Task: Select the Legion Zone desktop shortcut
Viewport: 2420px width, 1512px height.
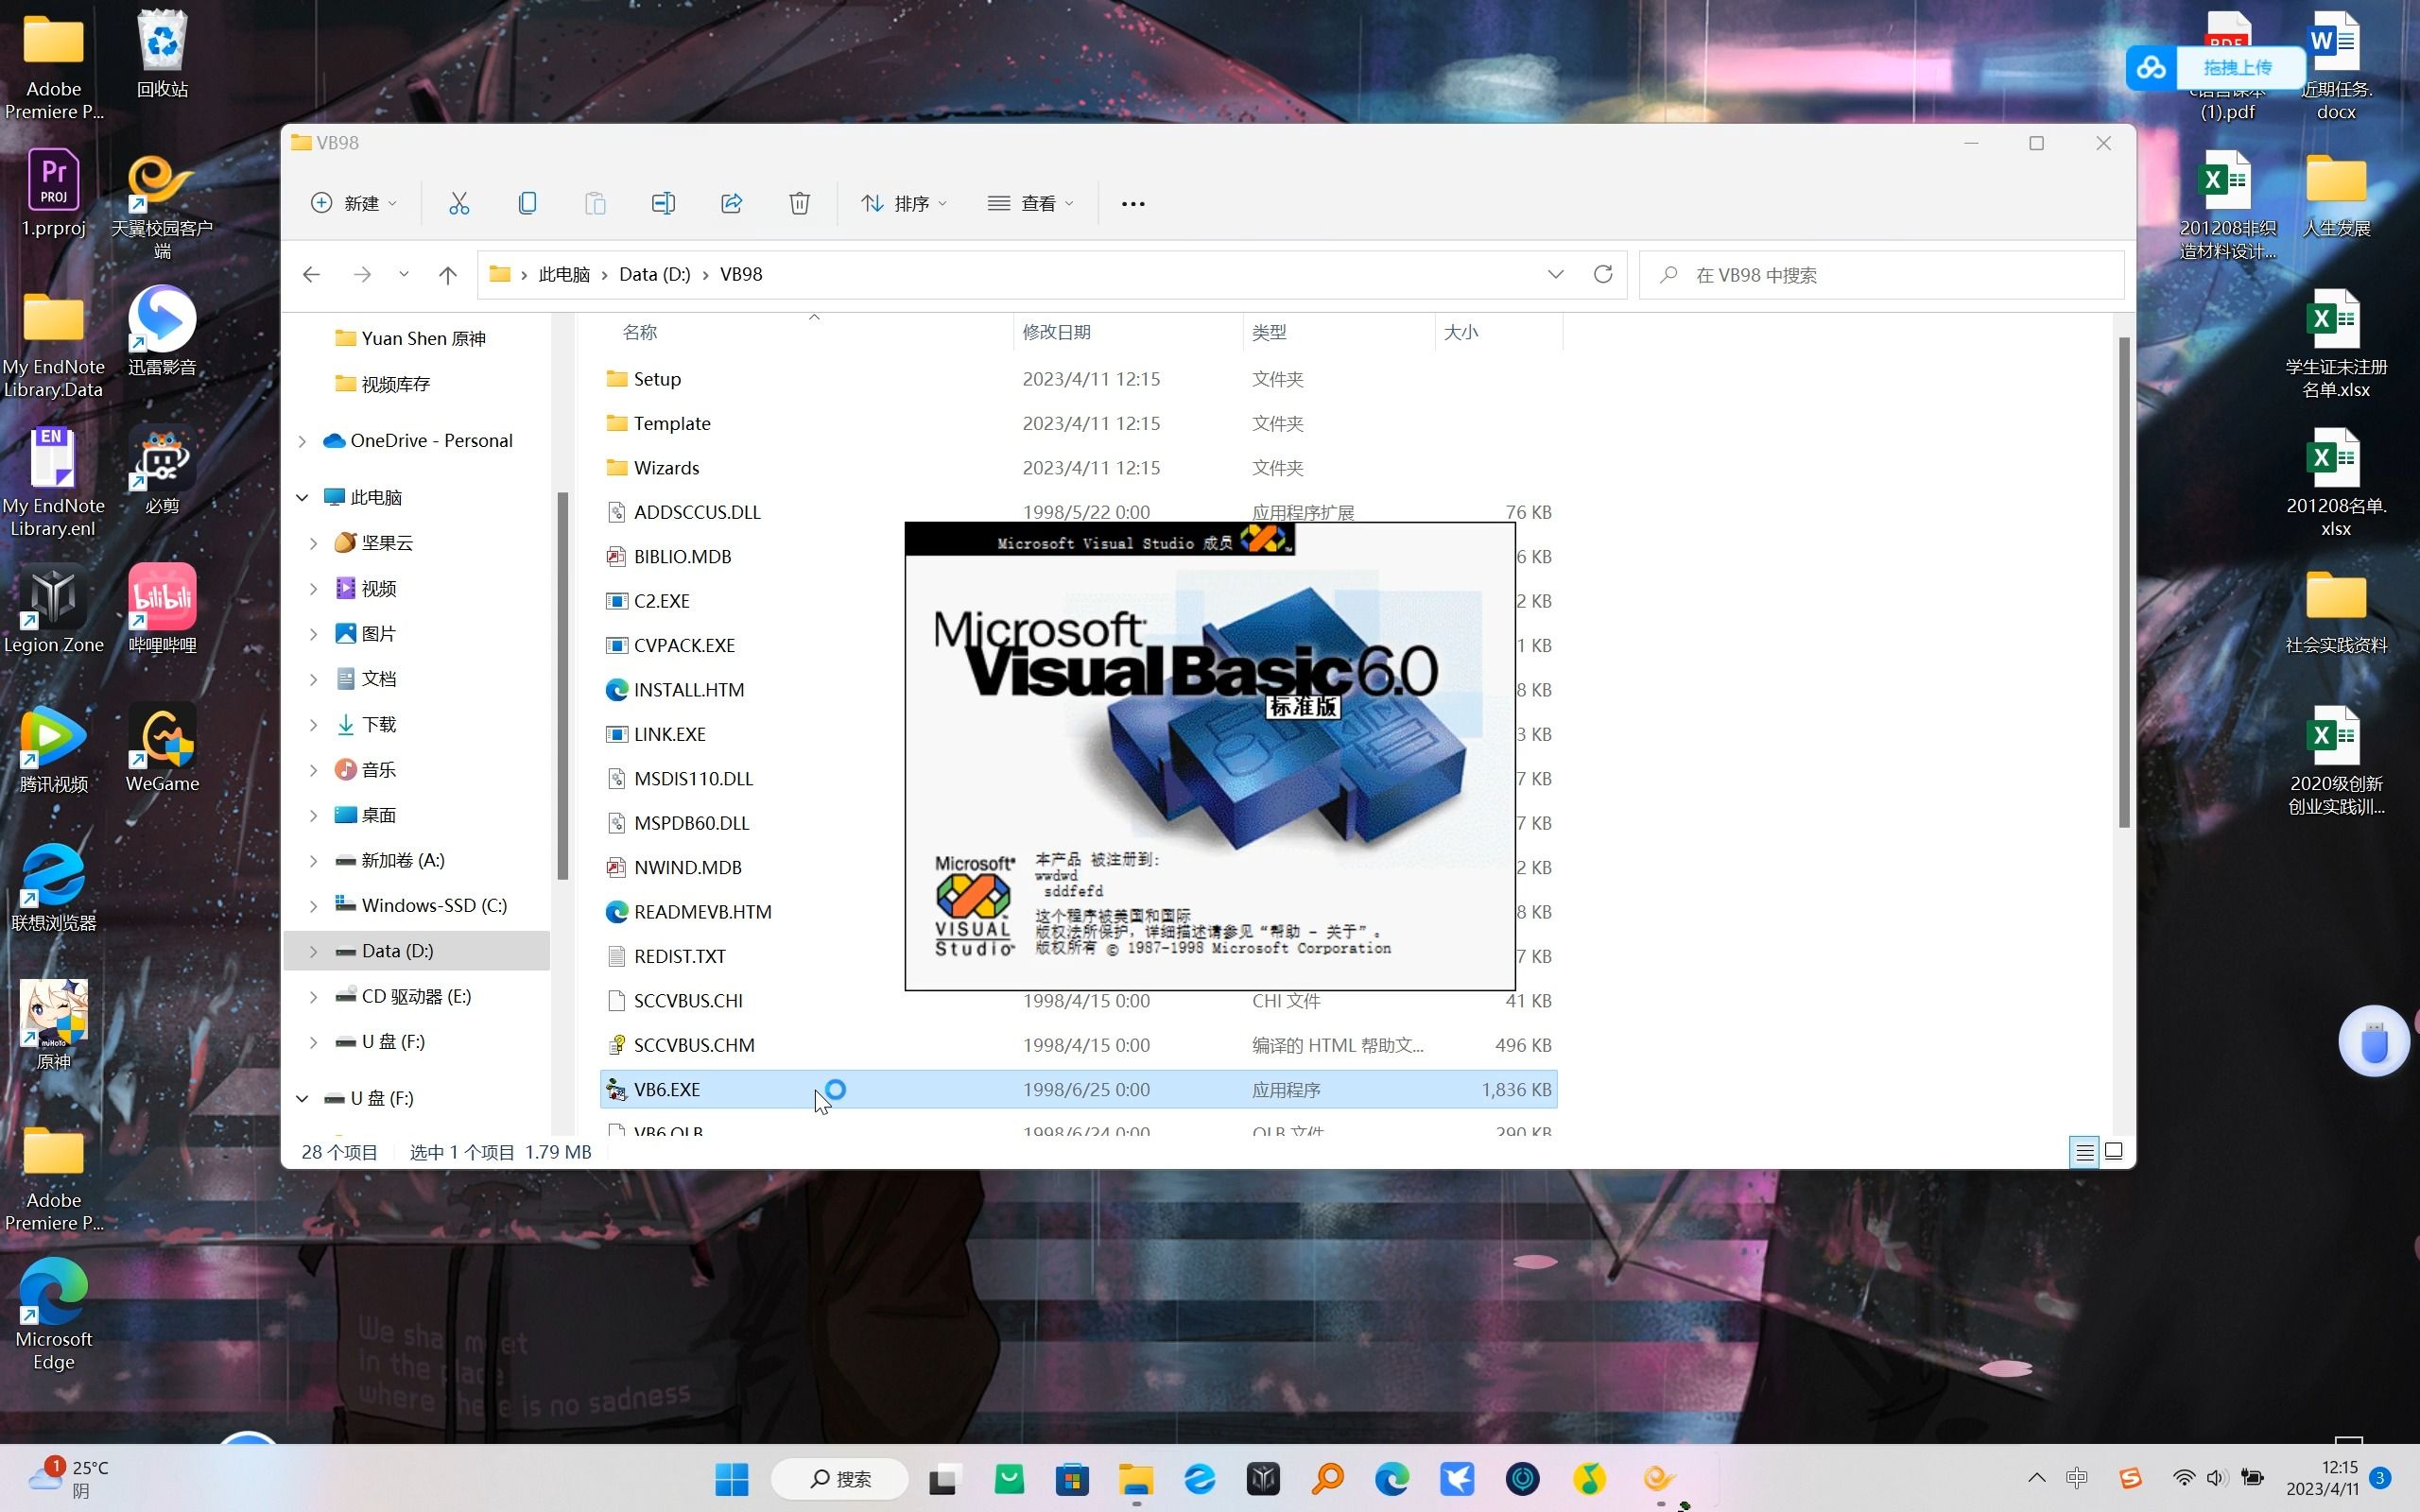Action: 54,609
